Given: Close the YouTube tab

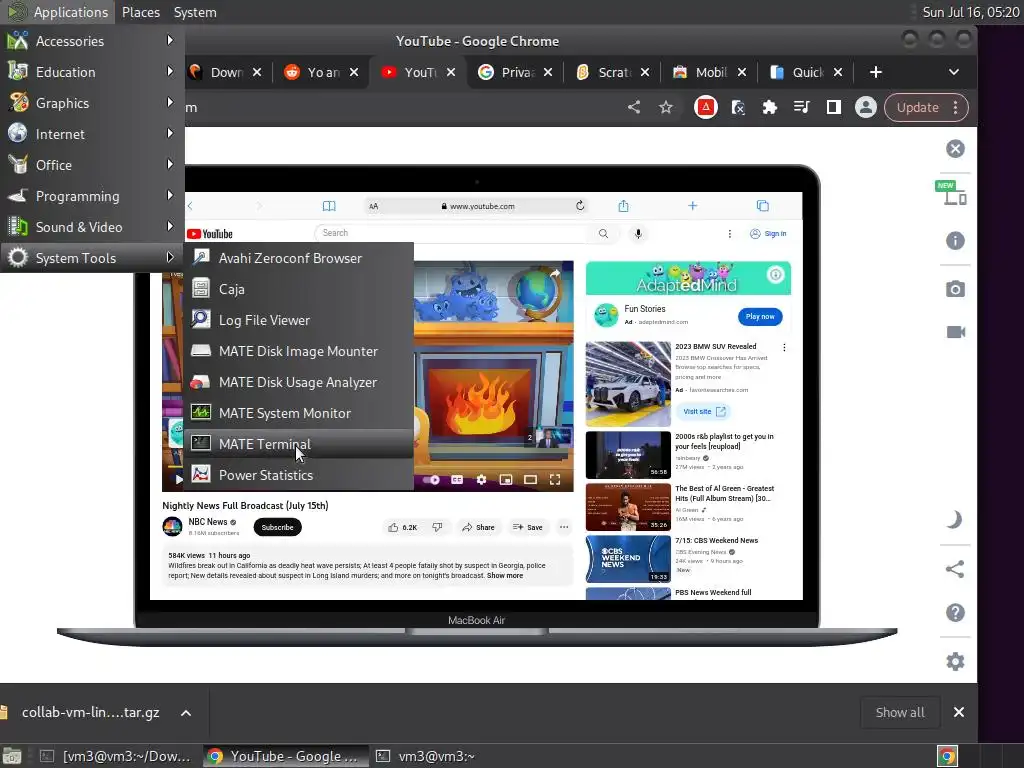Looking at the screenshot, I should pyautogui.click(x=451, y=72).
